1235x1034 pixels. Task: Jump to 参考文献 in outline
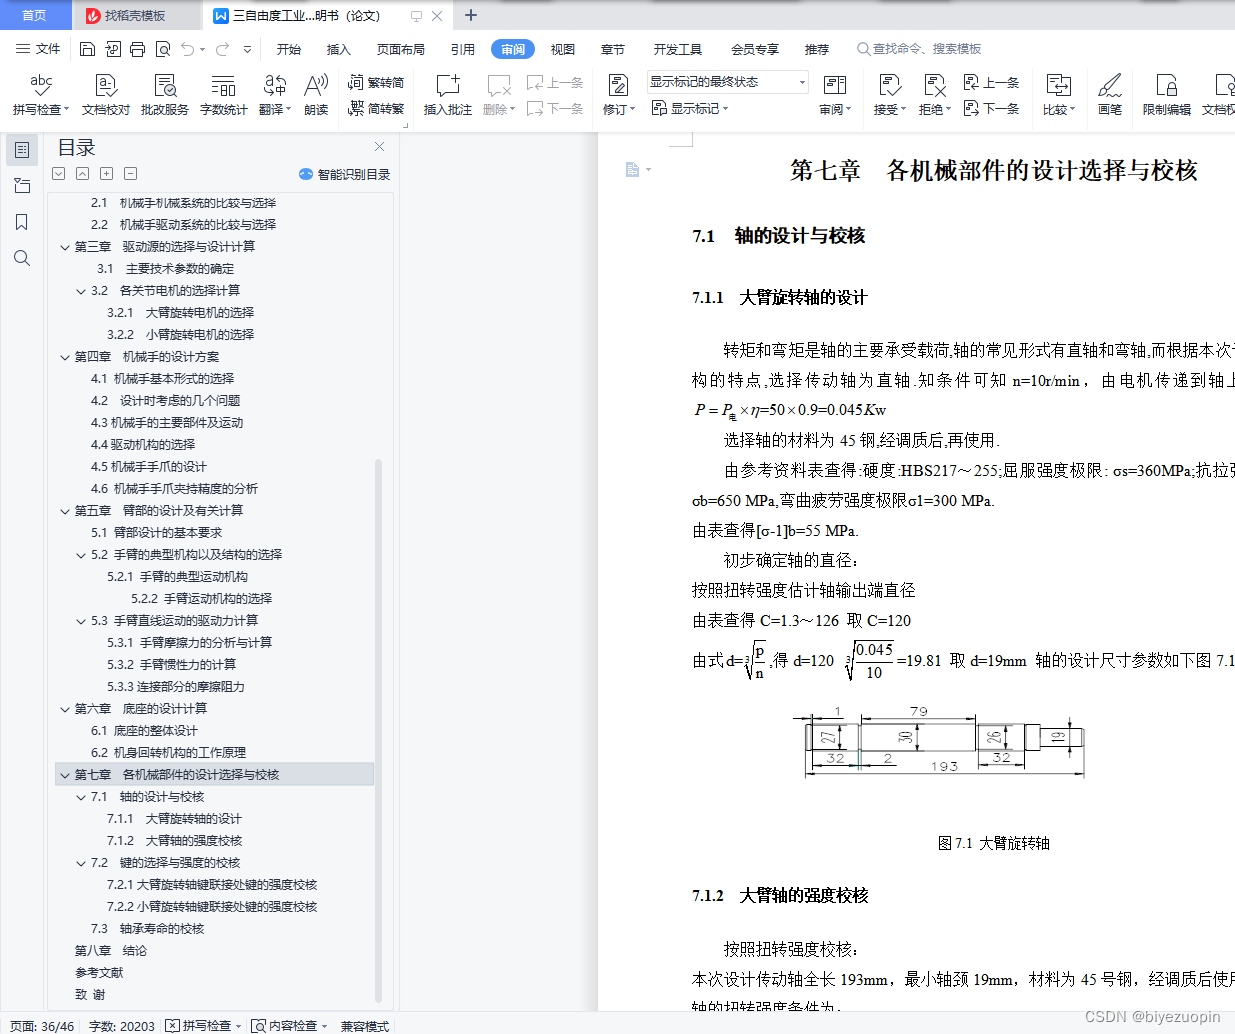(99, 973)
